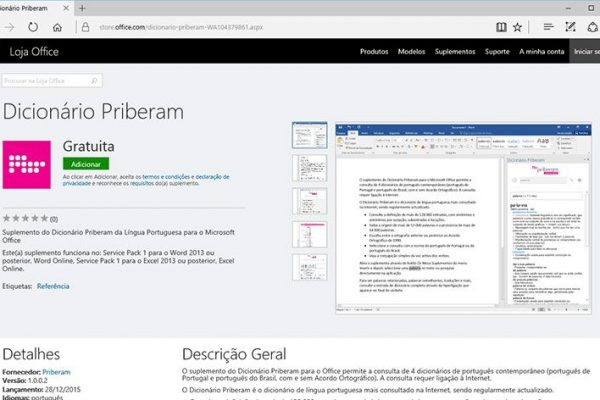Click the Procurar na Loja Office field
Screen dimensions: 600x400
(38, 79)
